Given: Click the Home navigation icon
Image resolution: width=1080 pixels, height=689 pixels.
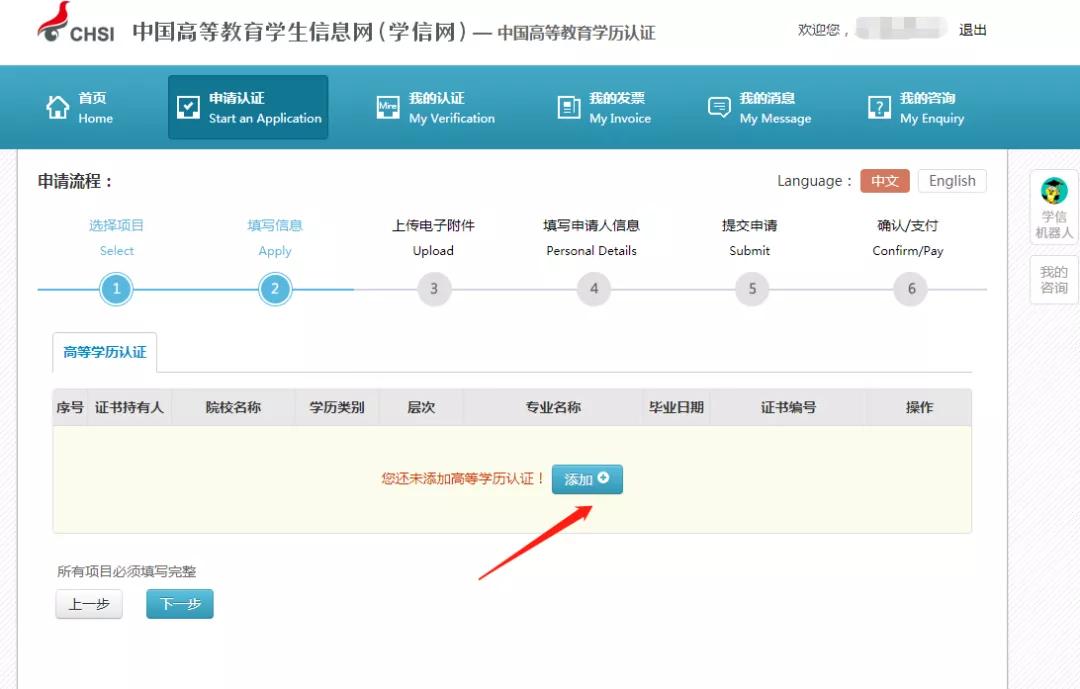Looking at the screenshot, I should pyautogui.click(x=56, y=107).
